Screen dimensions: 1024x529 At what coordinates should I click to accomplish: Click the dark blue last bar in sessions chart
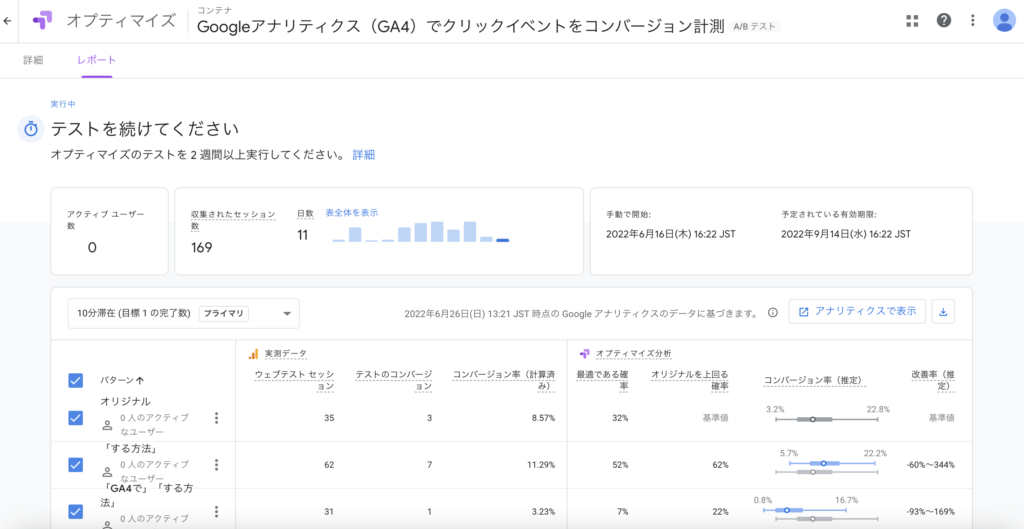[502, 240]
